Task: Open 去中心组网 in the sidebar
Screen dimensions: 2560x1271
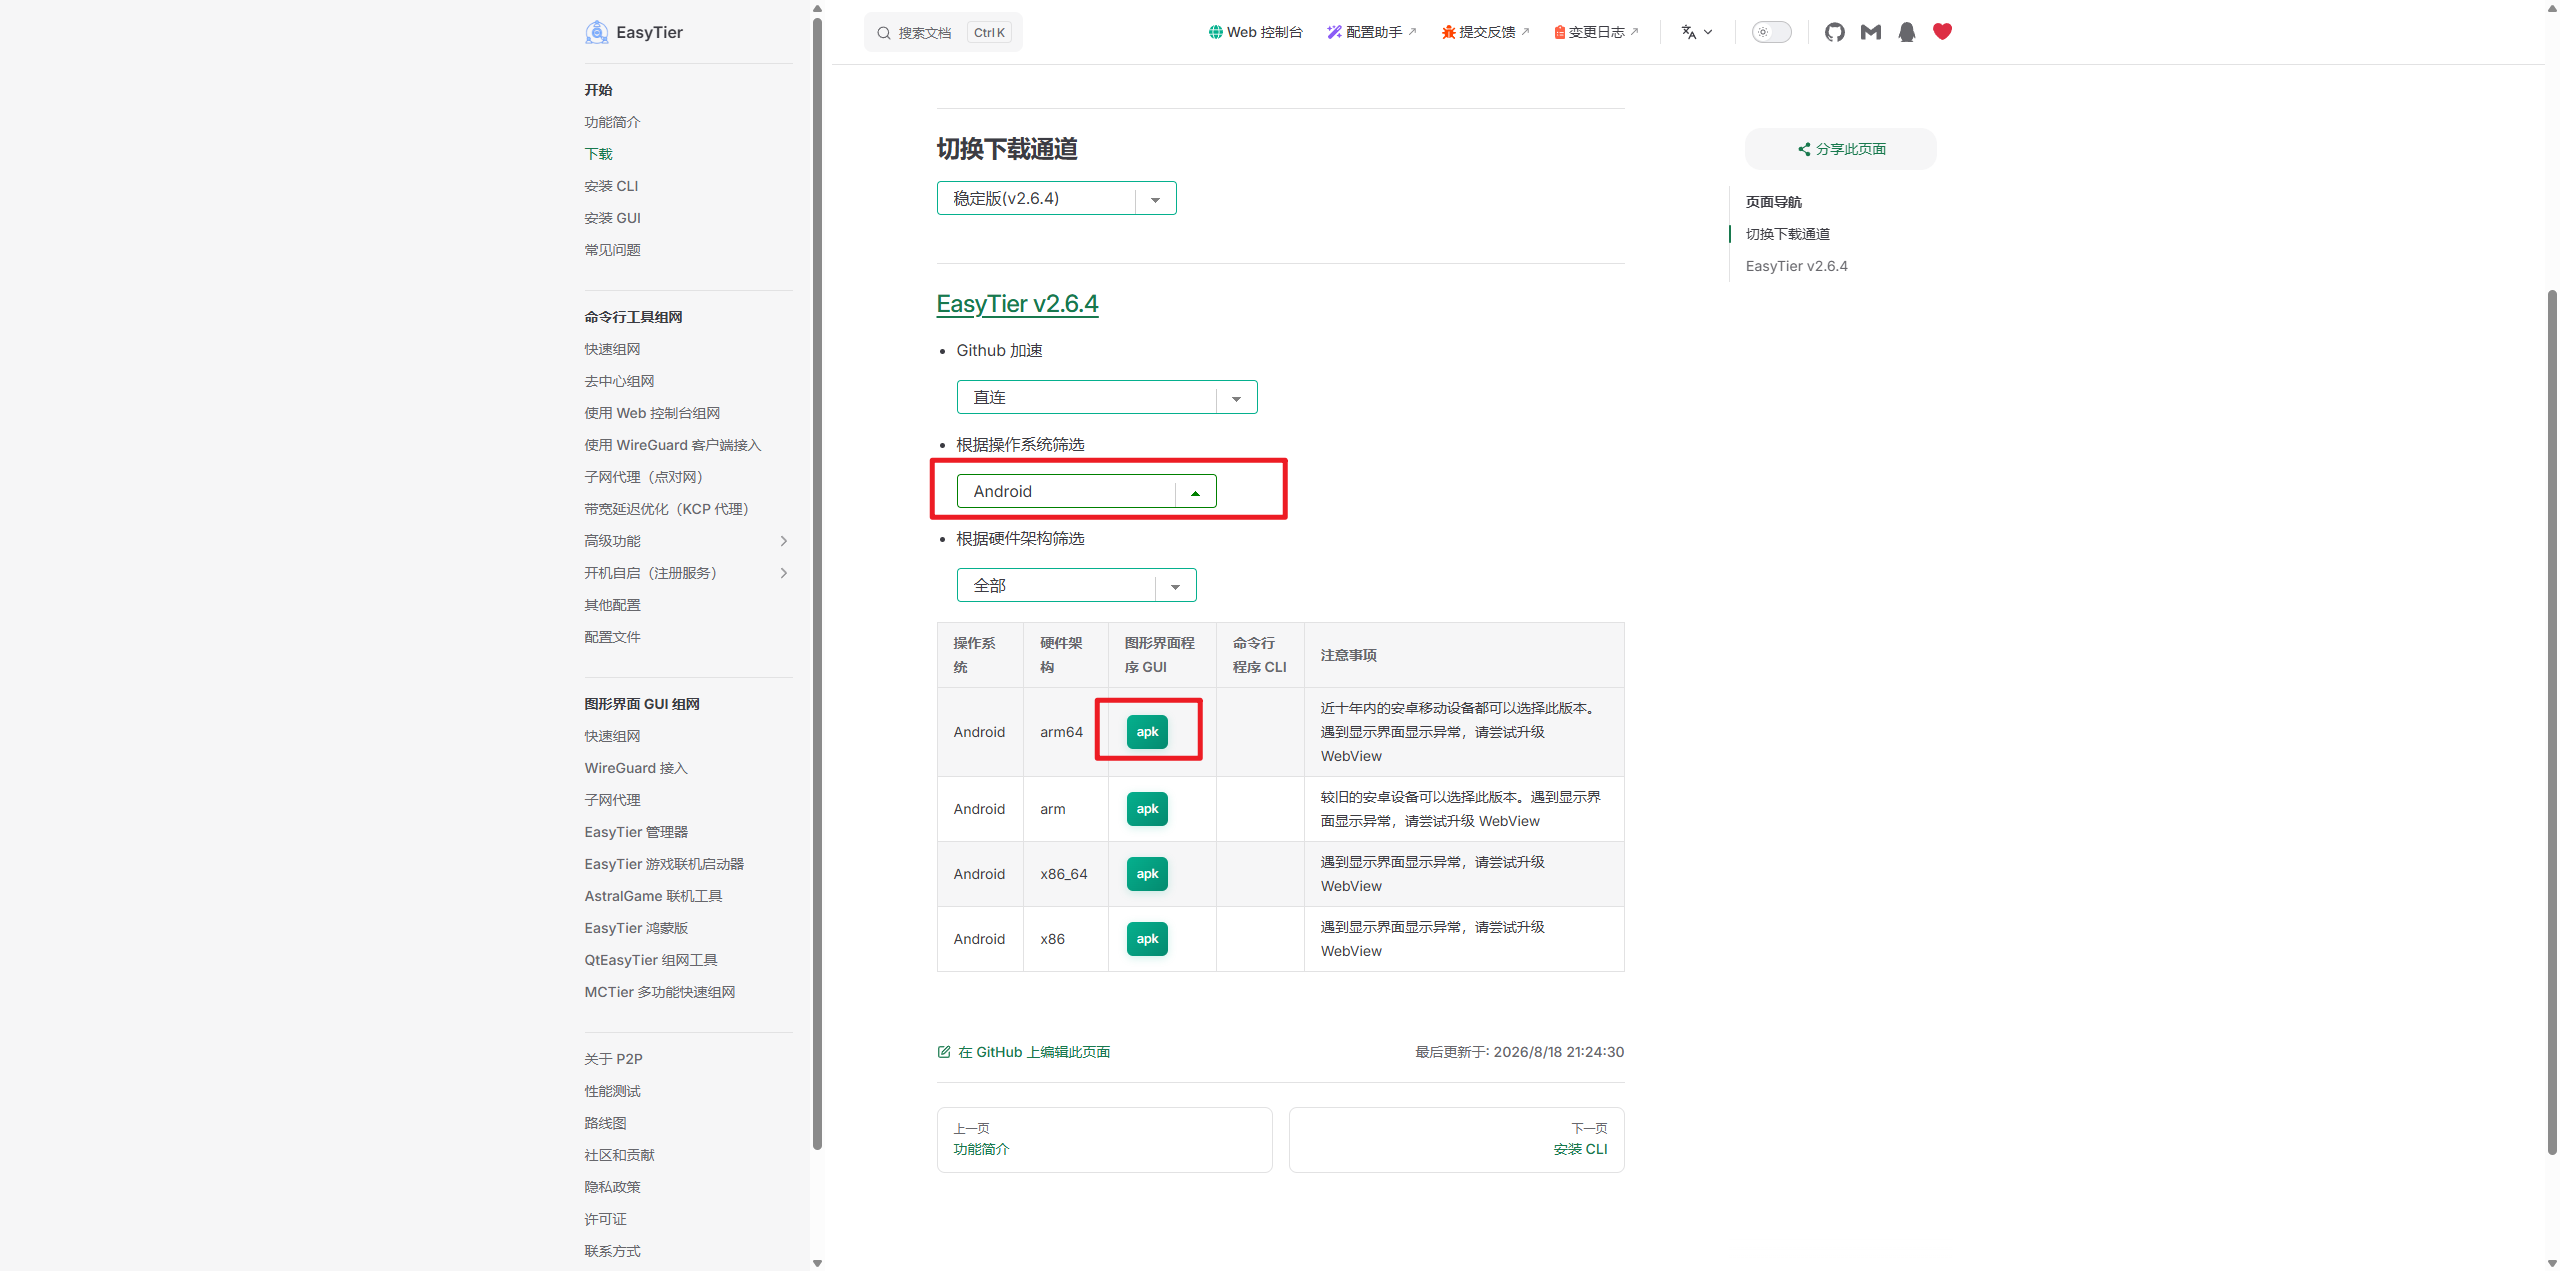Action: pos(619,381)
